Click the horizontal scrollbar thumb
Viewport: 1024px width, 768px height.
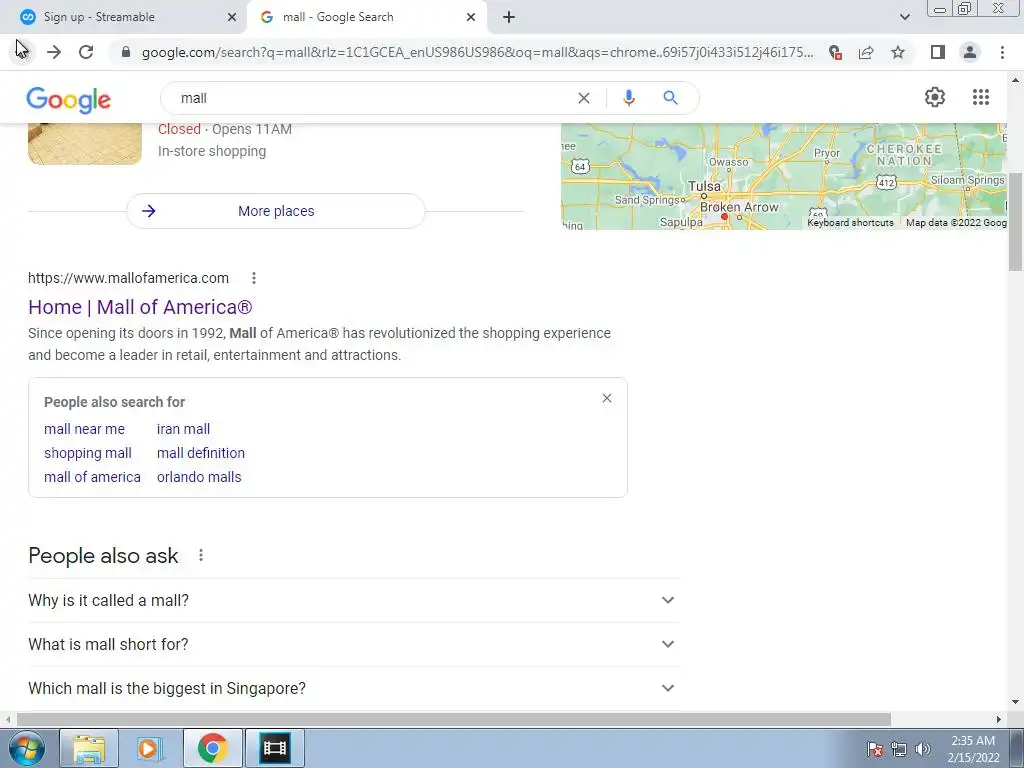(453, 719)
